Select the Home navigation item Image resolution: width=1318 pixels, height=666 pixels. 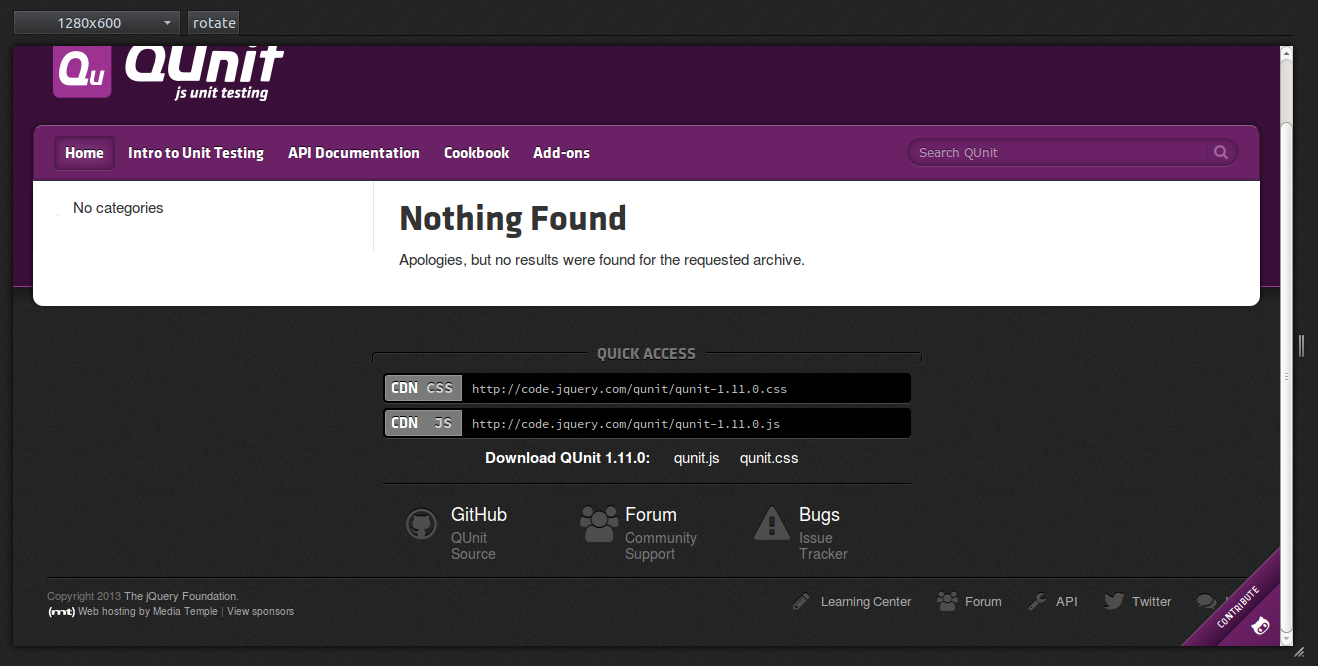(84, 153)
